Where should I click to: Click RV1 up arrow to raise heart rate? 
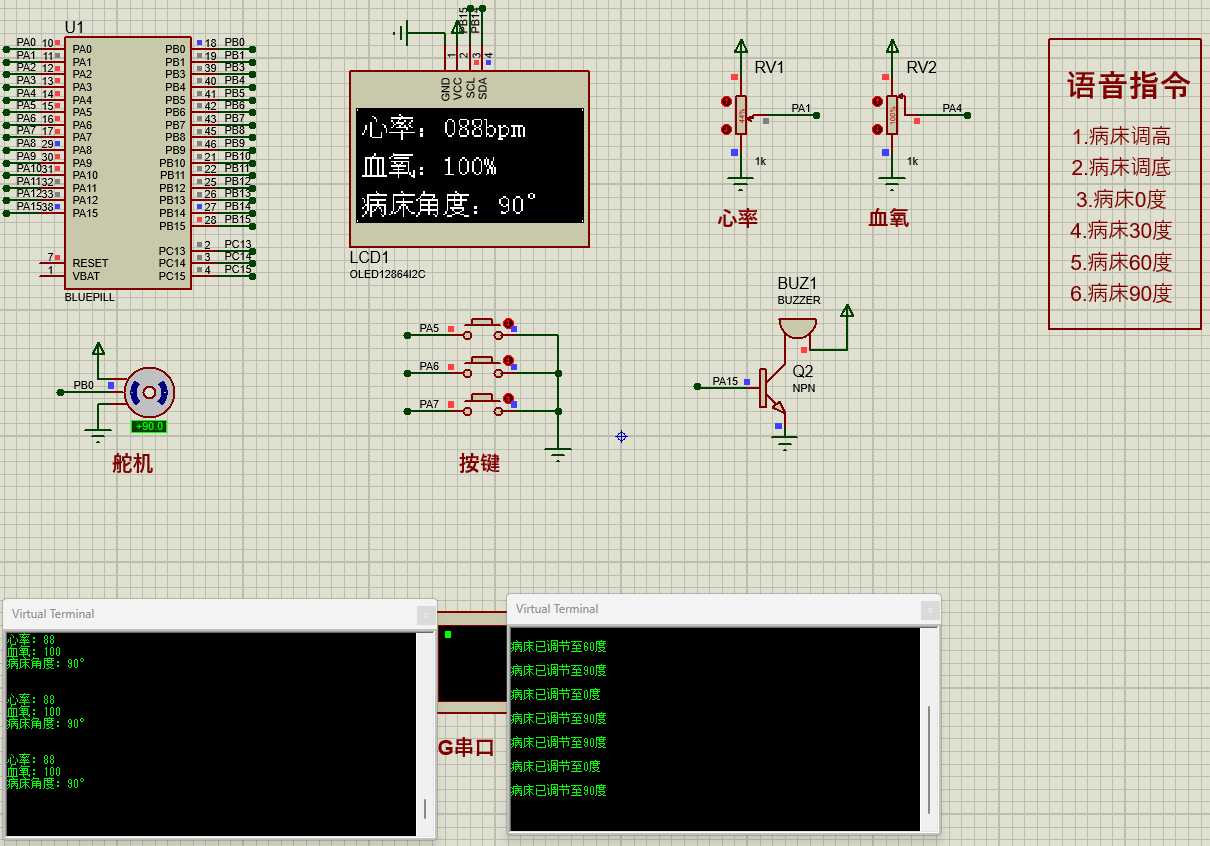pyautogui.click(x=726, y=102)
